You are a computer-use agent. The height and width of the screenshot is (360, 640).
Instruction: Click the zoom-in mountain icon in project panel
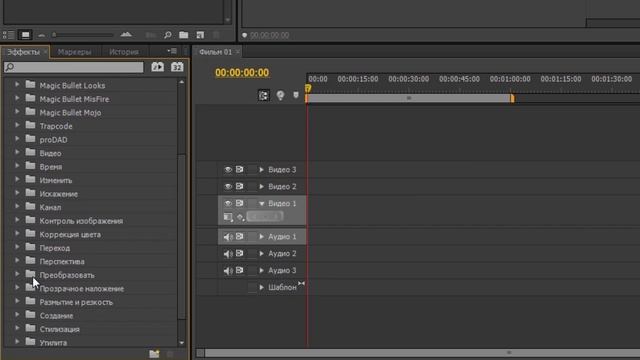(126, 35)
